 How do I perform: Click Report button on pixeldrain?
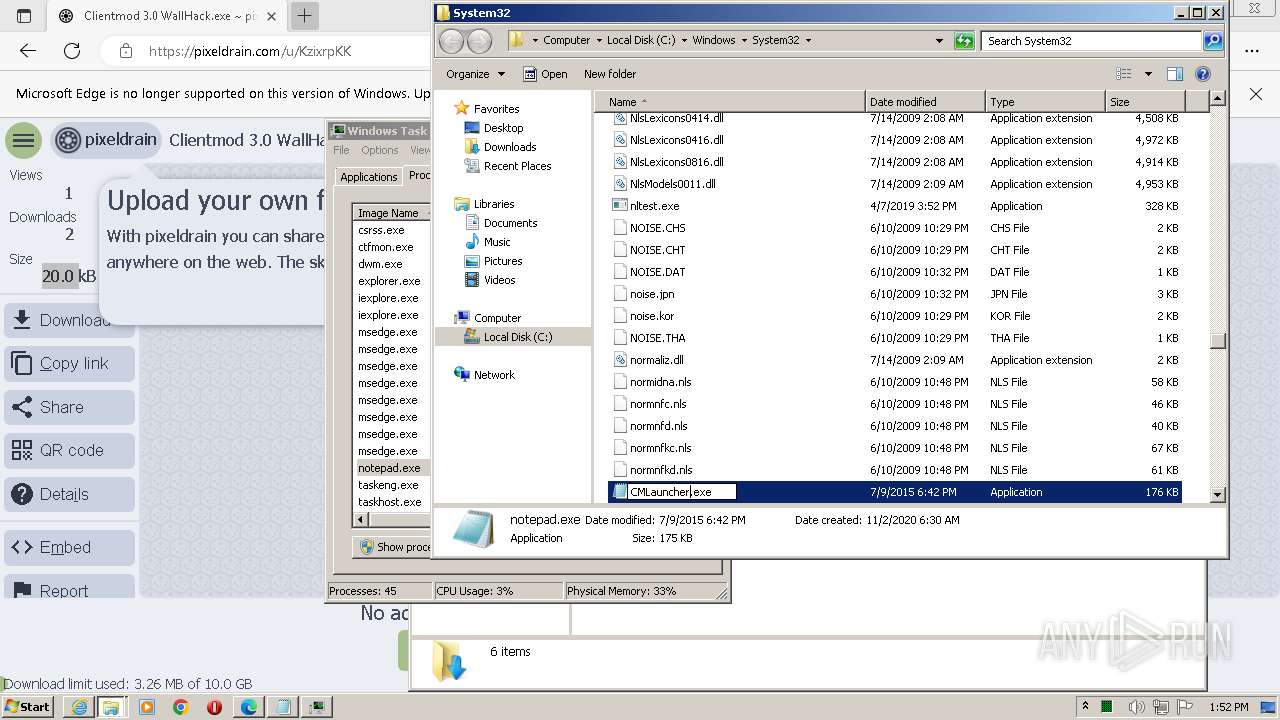pyautogui.click(x=70, y=587)
